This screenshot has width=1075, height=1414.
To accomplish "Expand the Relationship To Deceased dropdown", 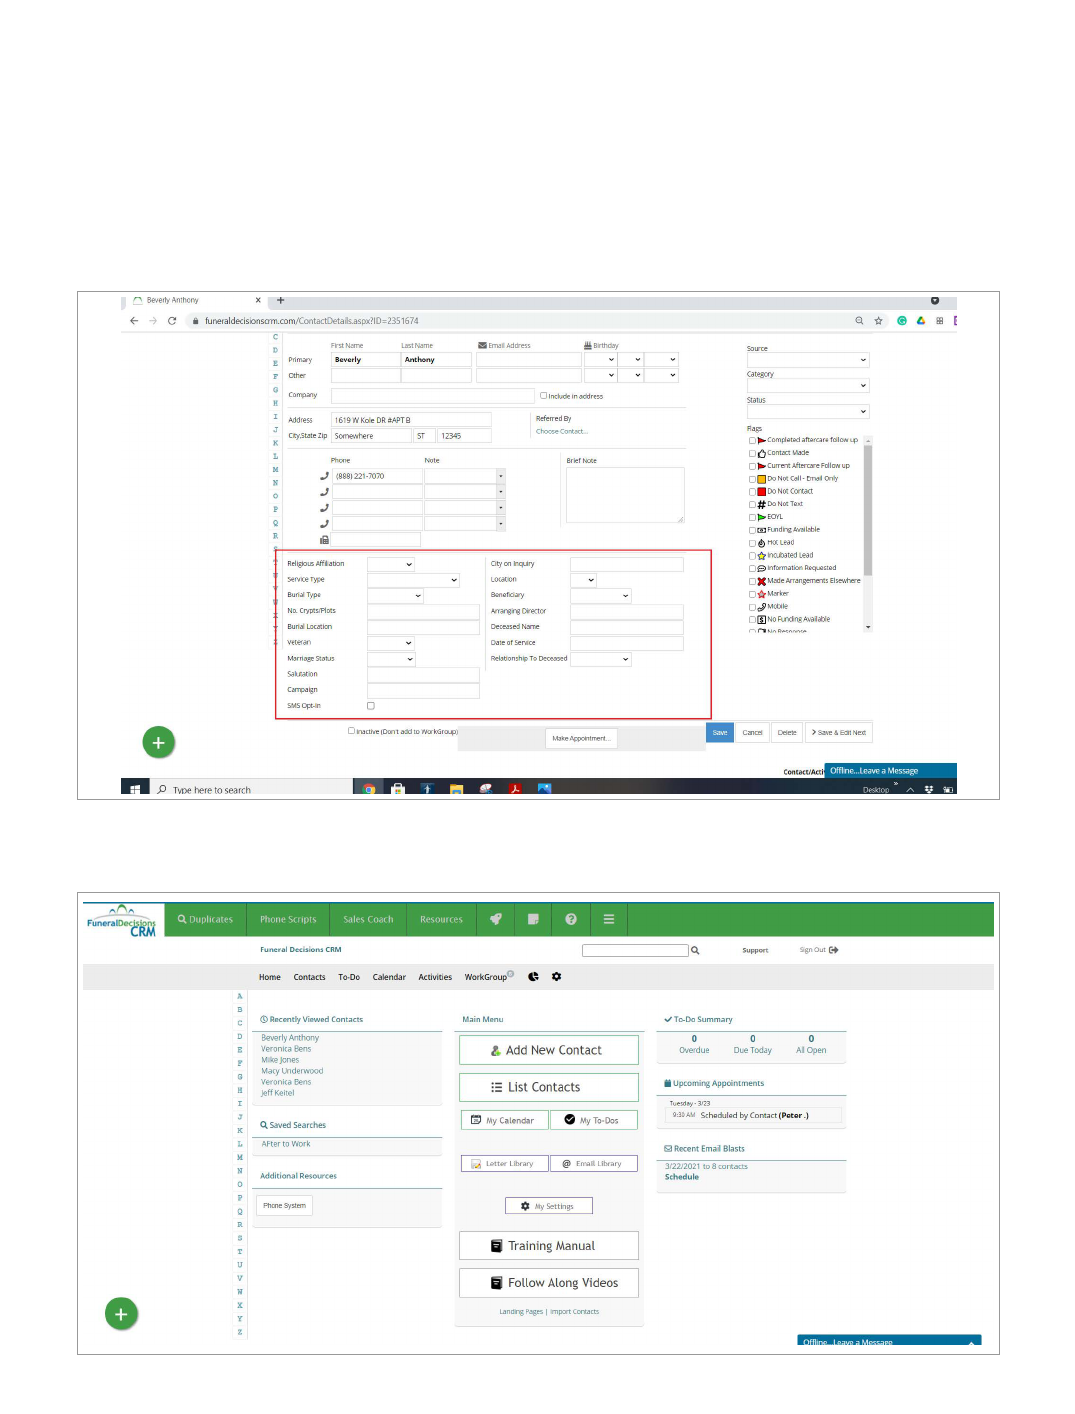I will click(x=601, y=660).
